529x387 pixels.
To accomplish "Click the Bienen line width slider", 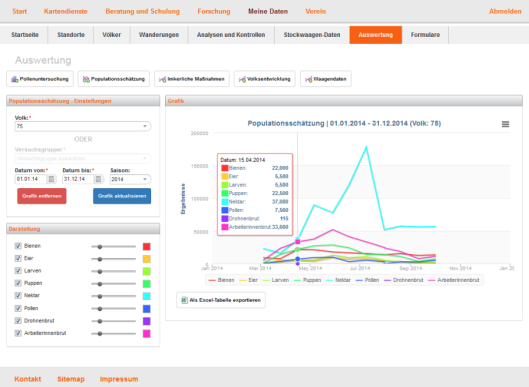I will [114, 247].
